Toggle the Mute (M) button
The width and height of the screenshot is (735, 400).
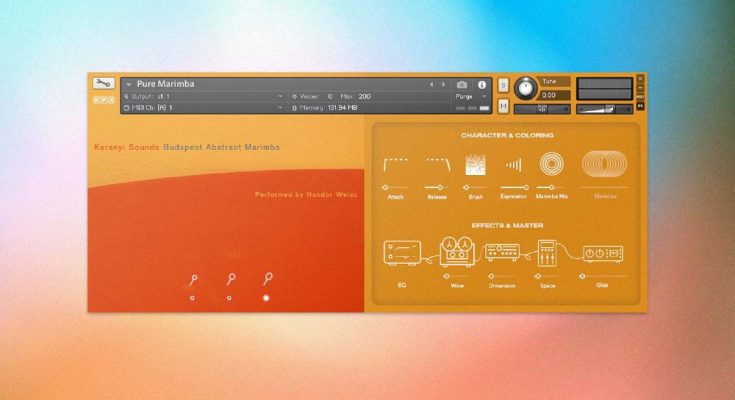[x=503, y=106]
